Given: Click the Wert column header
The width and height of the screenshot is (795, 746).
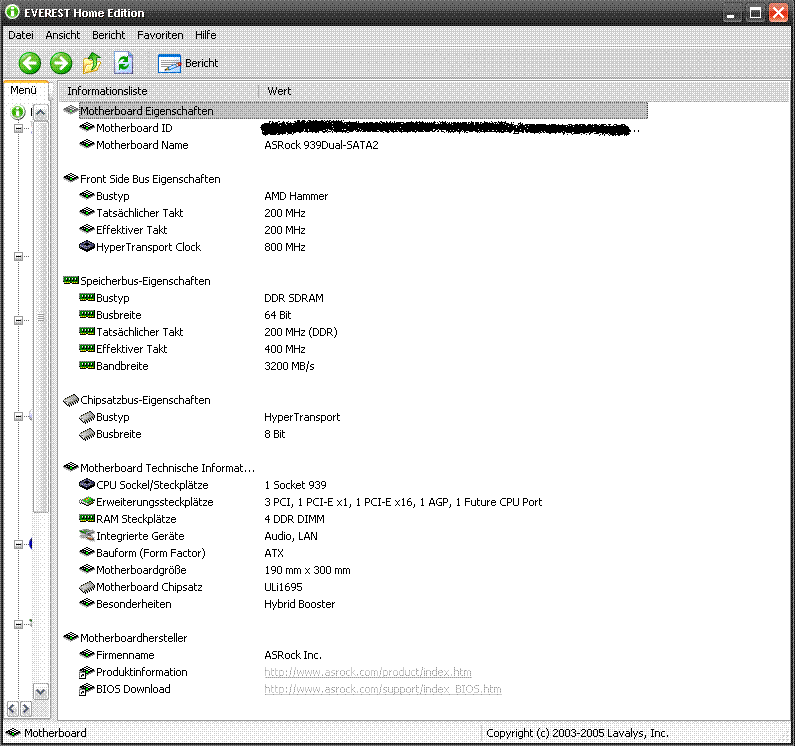Looking at the screenshot, I should click(x=279, y=91).
